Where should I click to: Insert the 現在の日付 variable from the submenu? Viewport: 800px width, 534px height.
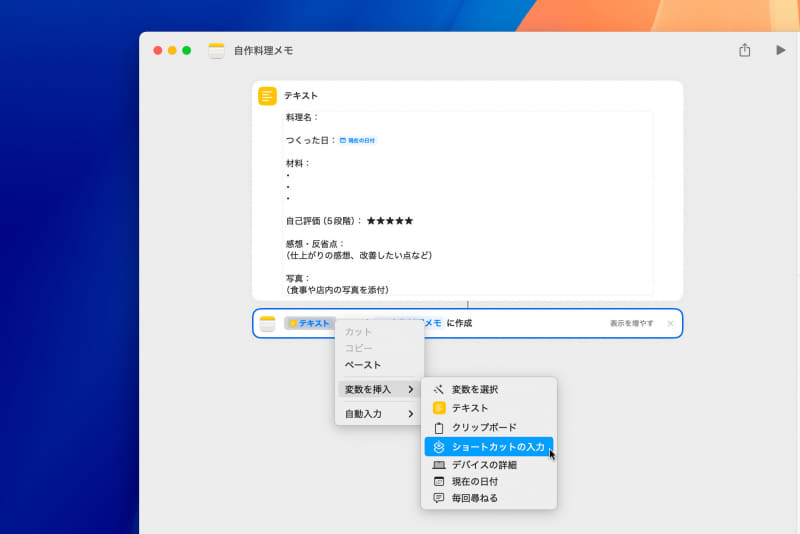click(489, 481)
